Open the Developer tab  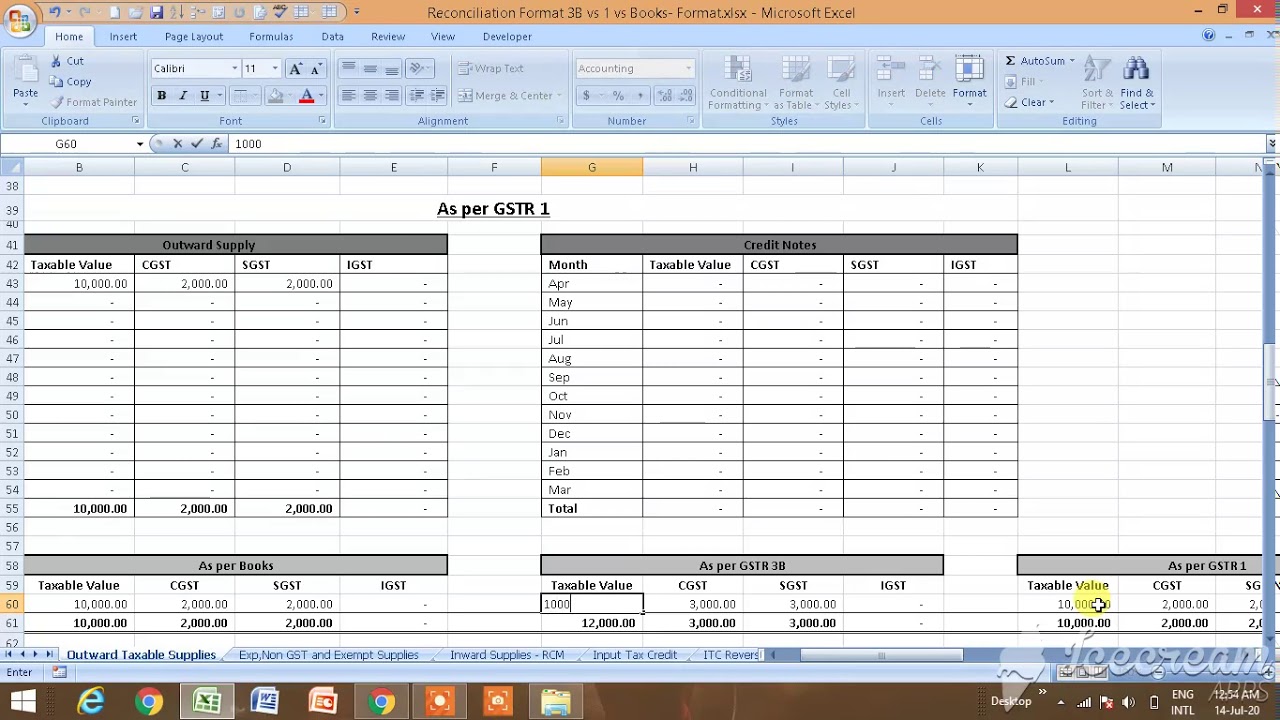(x=507, y=36)
